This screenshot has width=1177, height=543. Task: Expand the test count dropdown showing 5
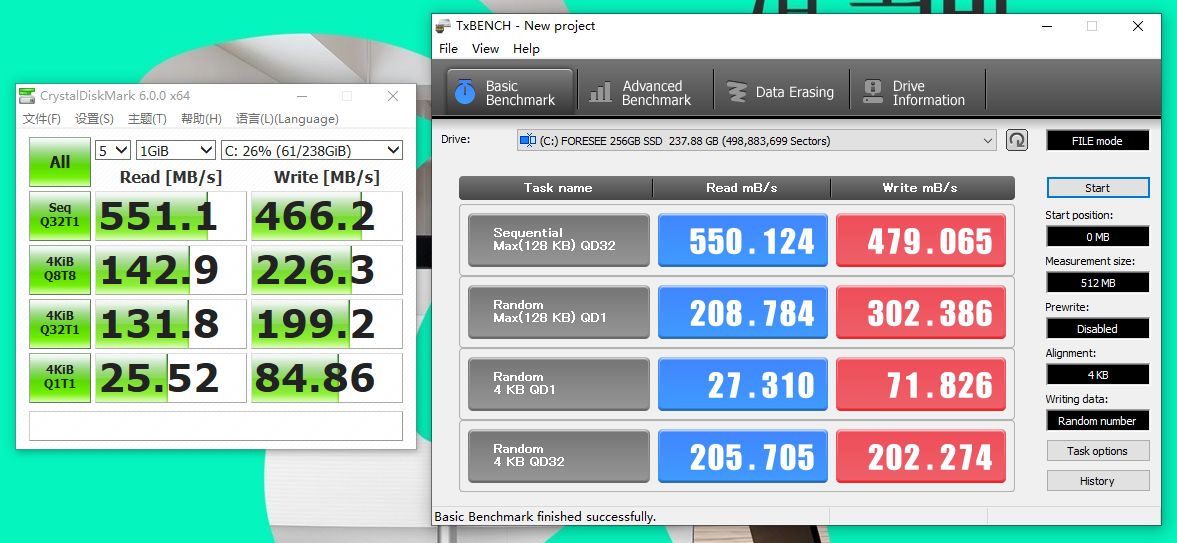tap(113, 150)
